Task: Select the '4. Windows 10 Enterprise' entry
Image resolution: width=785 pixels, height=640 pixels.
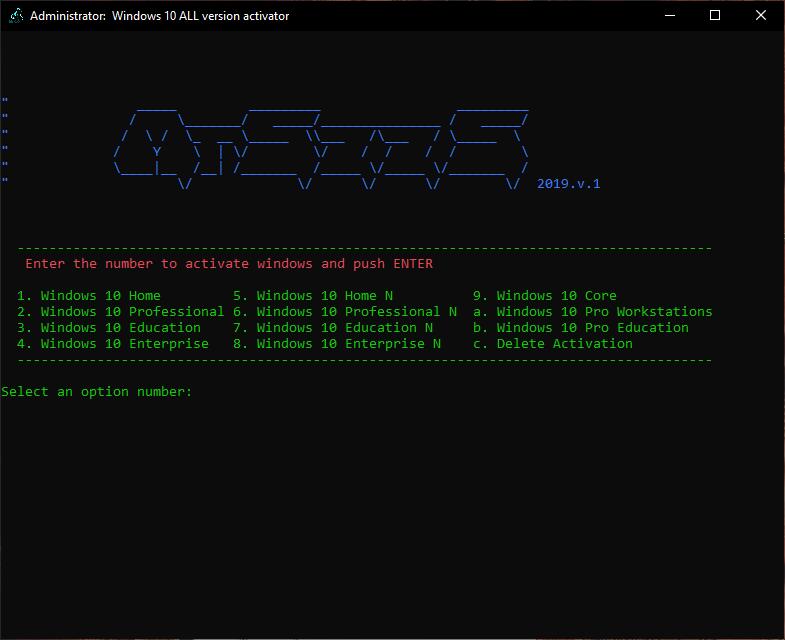Action: 113,344
